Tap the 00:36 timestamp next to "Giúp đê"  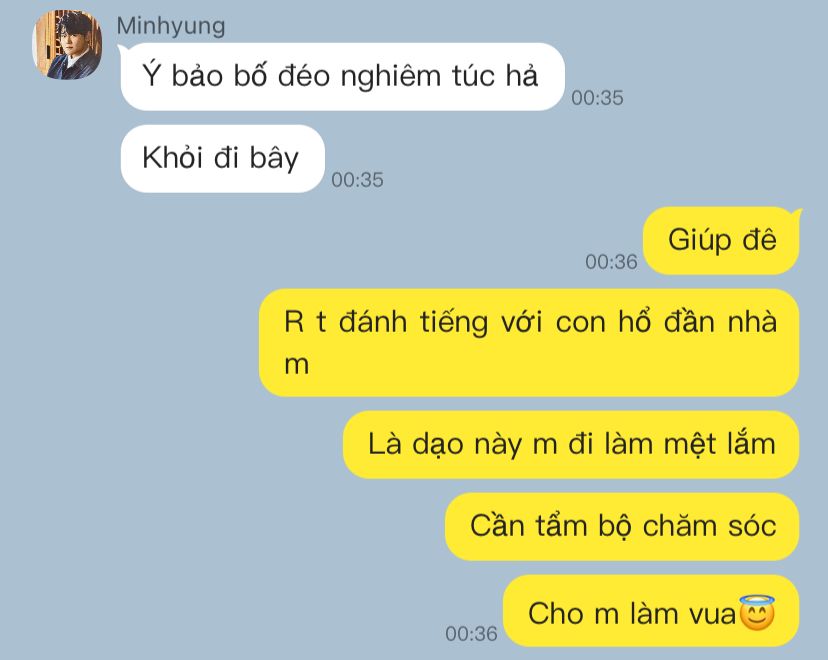click(x=611, y=261)
